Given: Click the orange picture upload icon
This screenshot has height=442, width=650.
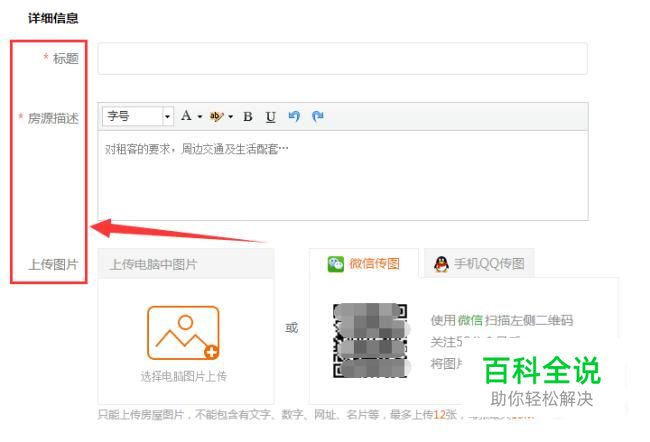Looking at the screenshot, I should (183, 333).
